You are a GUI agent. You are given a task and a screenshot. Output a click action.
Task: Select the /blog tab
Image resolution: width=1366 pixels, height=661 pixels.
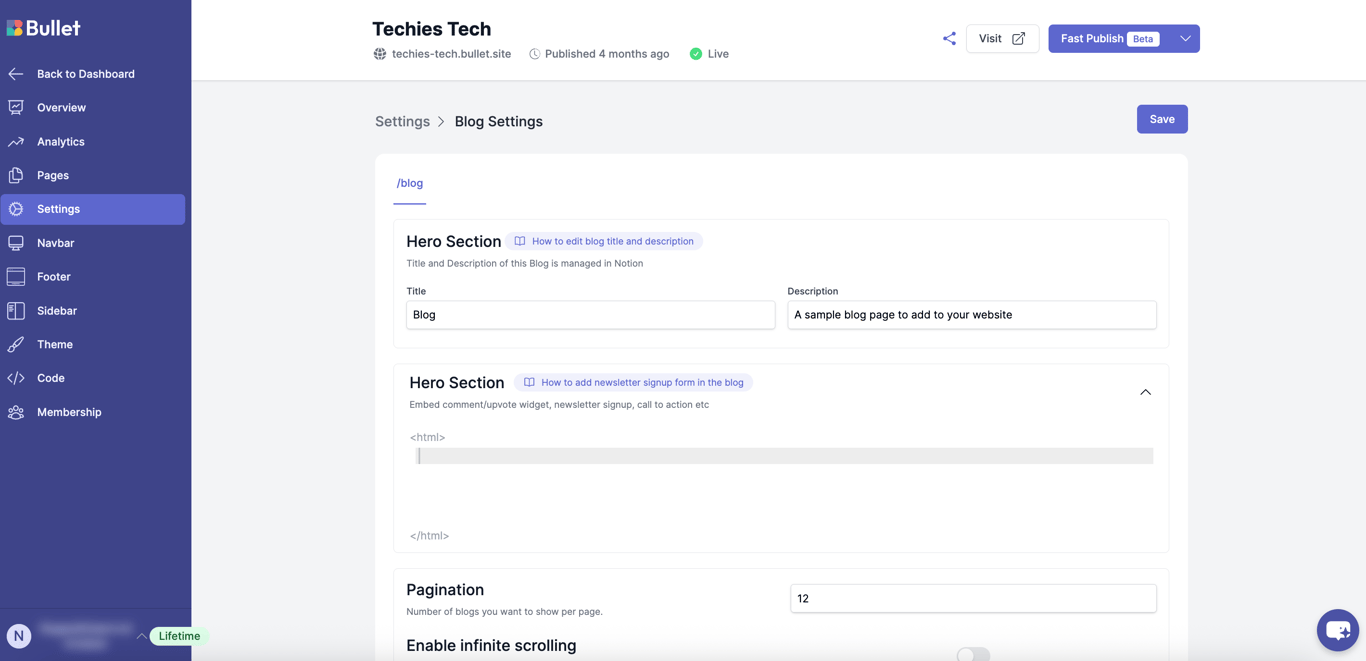tap(410, 183)
